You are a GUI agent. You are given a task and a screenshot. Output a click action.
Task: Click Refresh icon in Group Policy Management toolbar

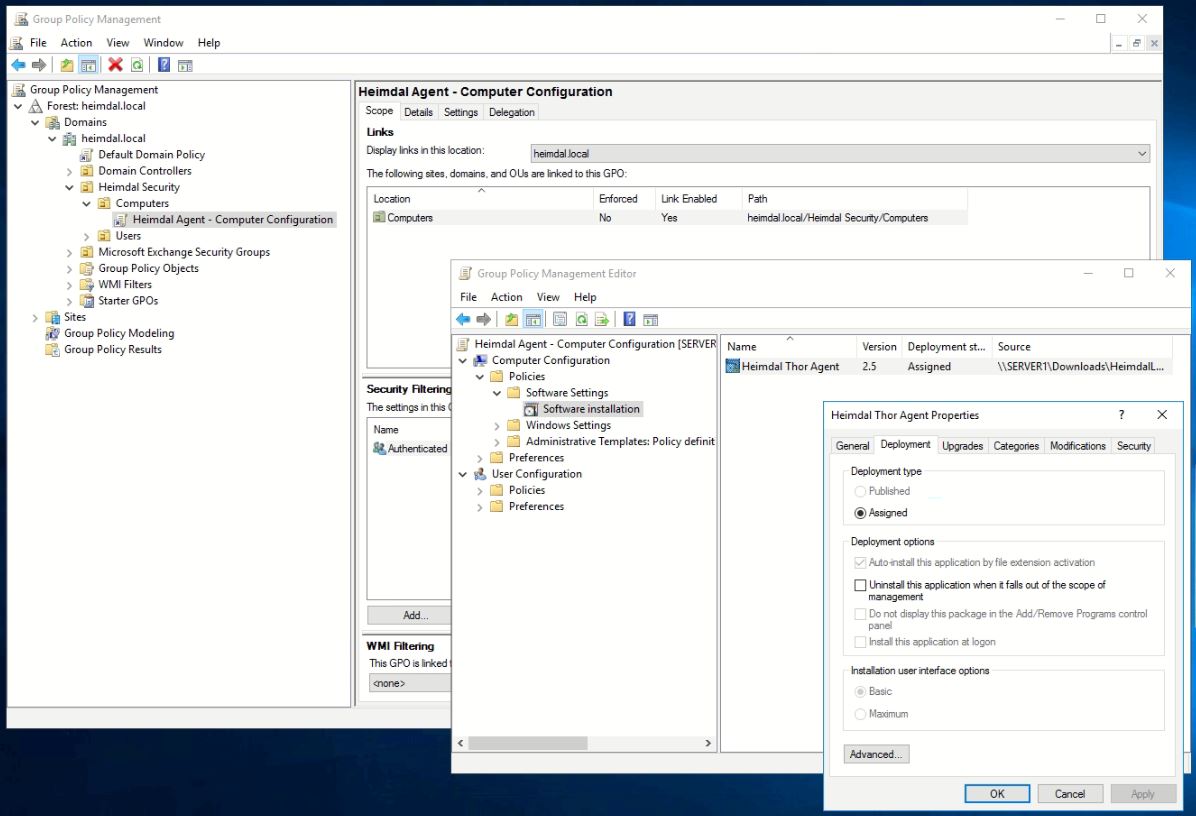pyautogui.click(x=137, y=65)
